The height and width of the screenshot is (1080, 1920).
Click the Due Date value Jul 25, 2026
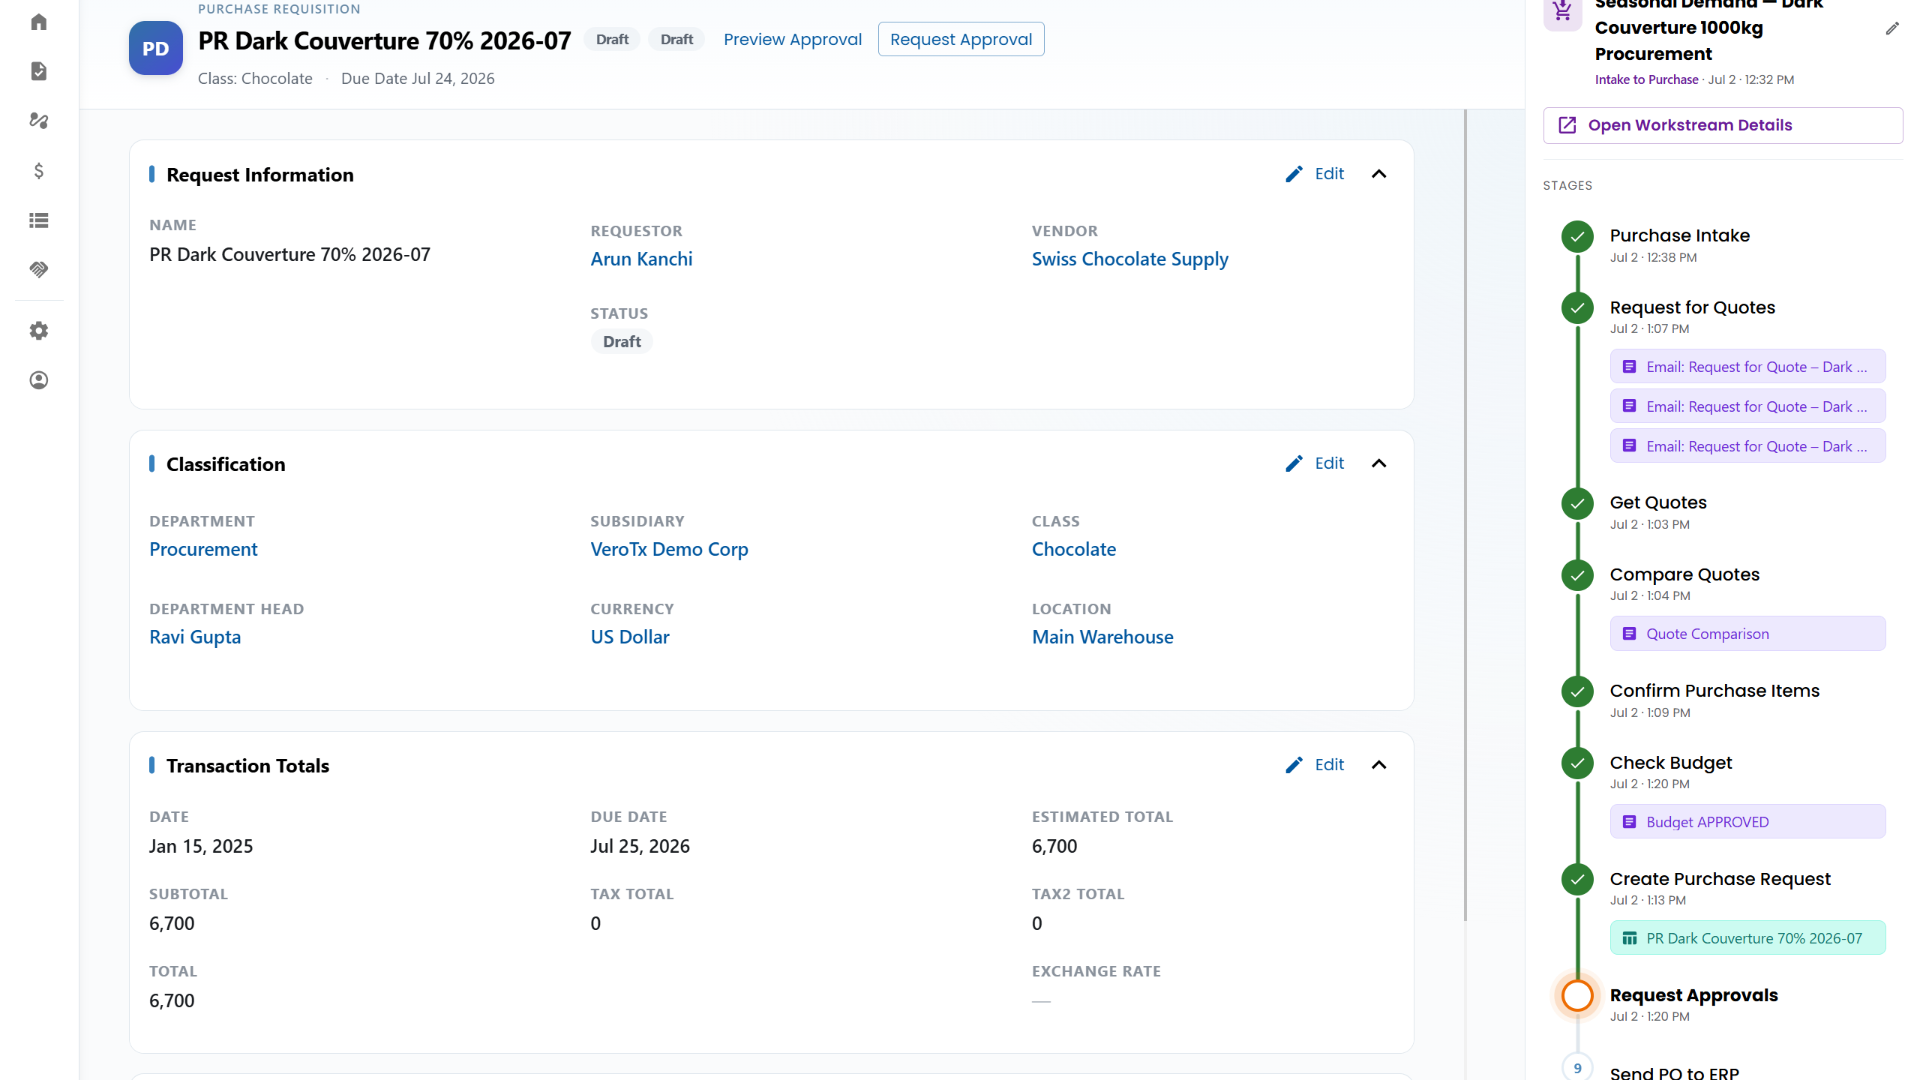click(x=640, y=847)
